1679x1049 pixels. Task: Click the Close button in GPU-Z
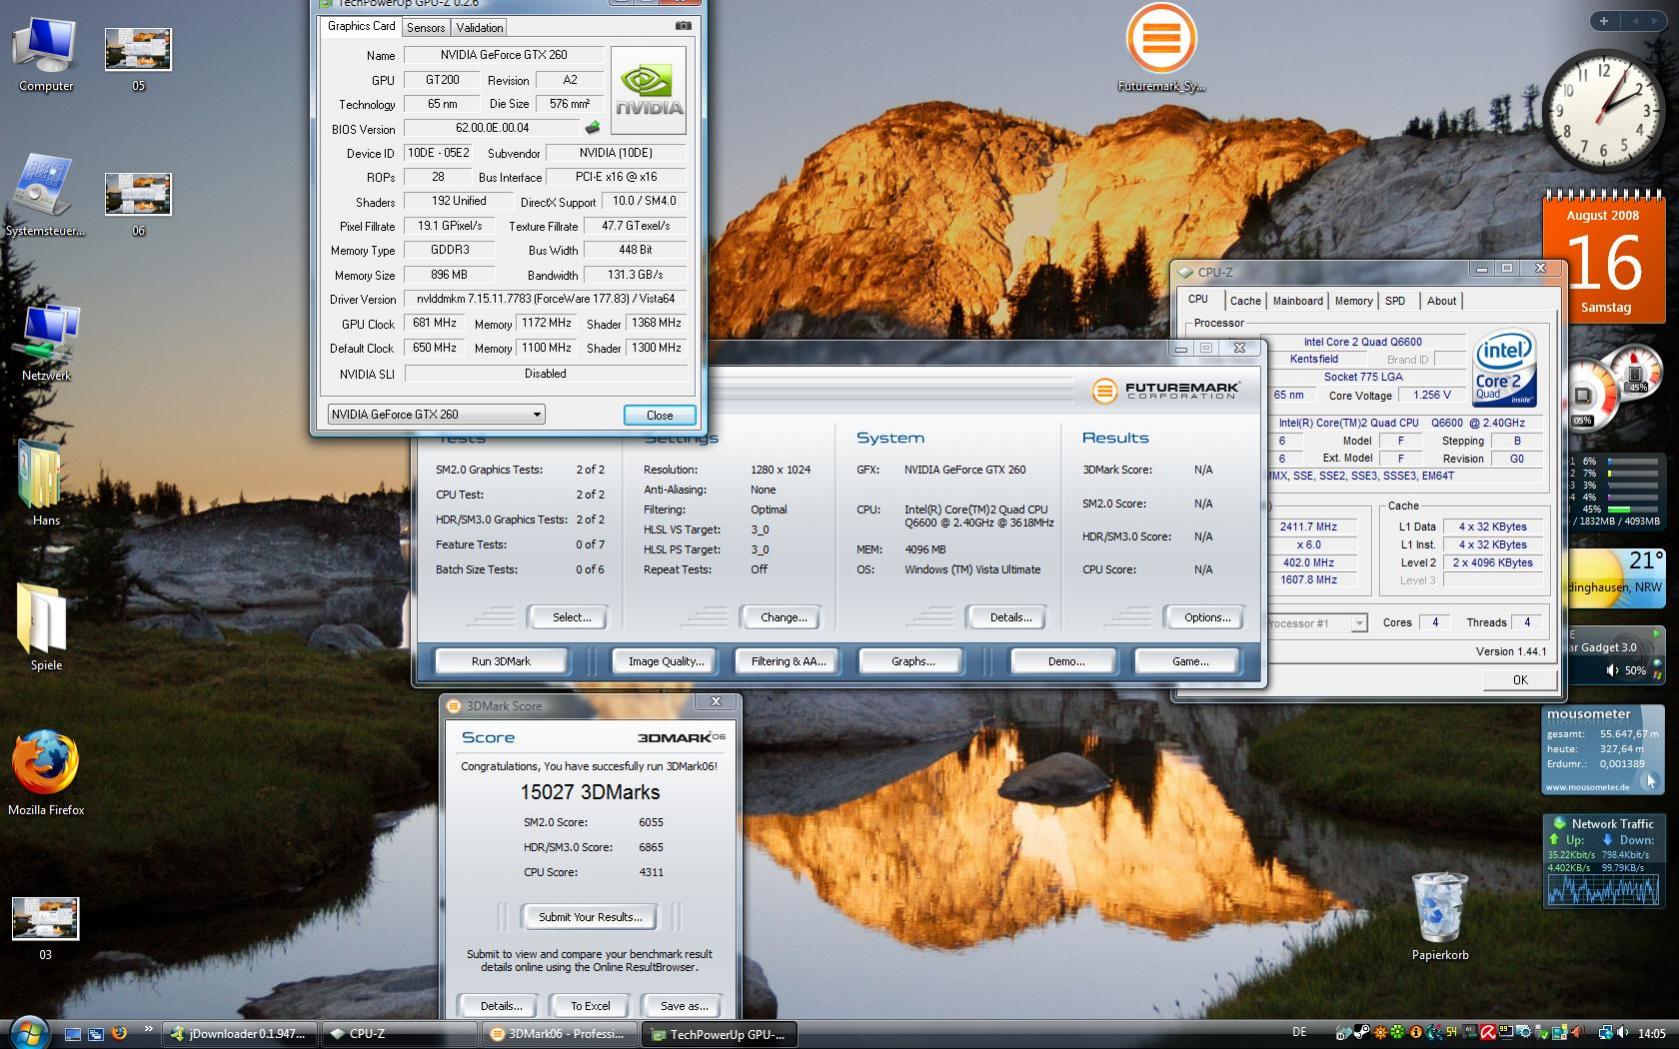660,415
